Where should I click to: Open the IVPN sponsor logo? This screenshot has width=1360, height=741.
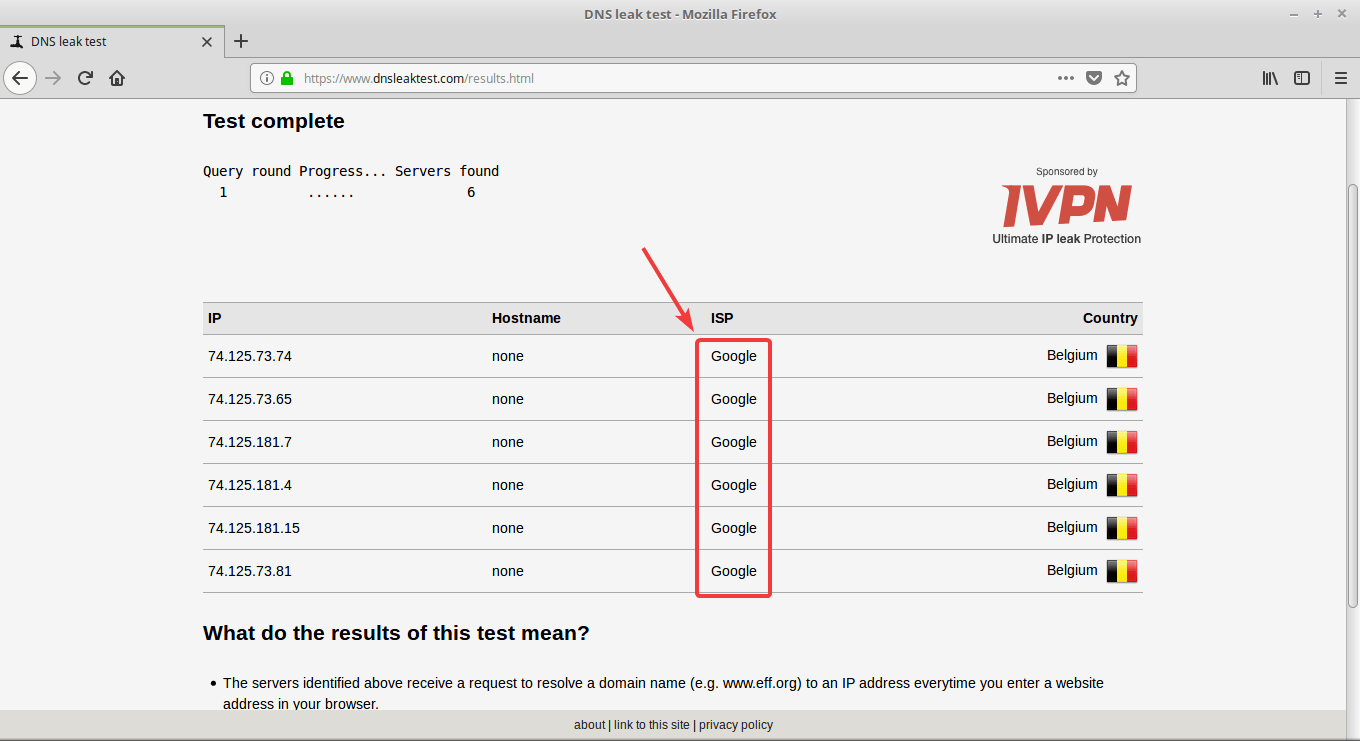[1066, 205]
